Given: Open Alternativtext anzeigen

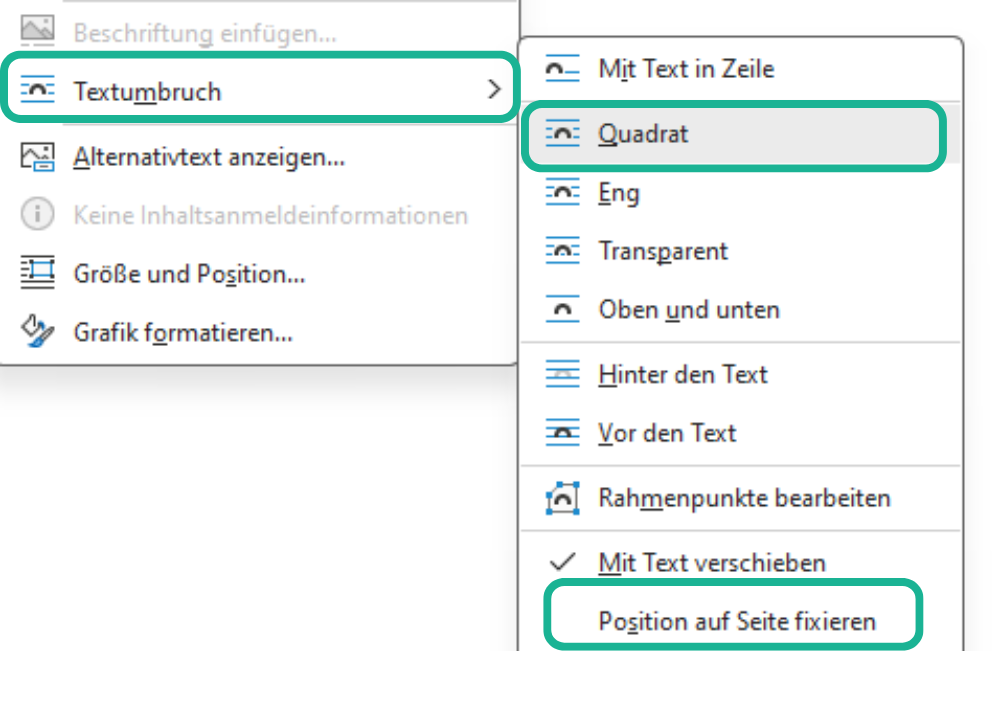Looking at the screenshot, I should point(208,157).
